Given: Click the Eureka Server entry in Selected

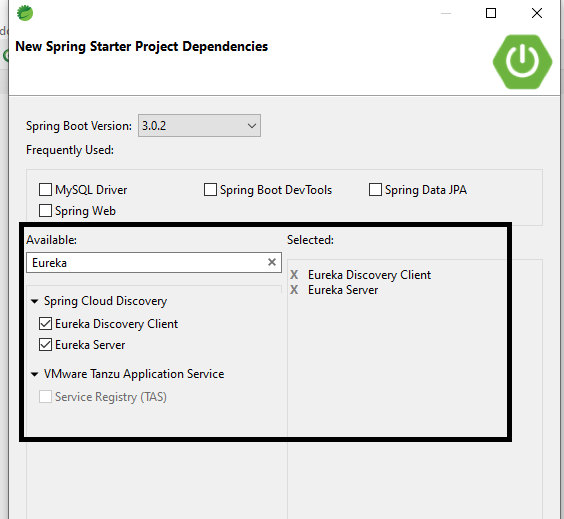Looking at the screenshot, I should (343, 290).
